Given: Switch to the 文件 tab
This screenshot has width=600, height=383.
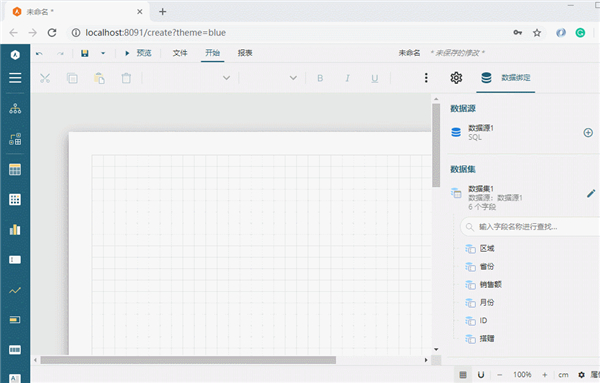Looking at the screenshot, I should (x=180, y=53).
